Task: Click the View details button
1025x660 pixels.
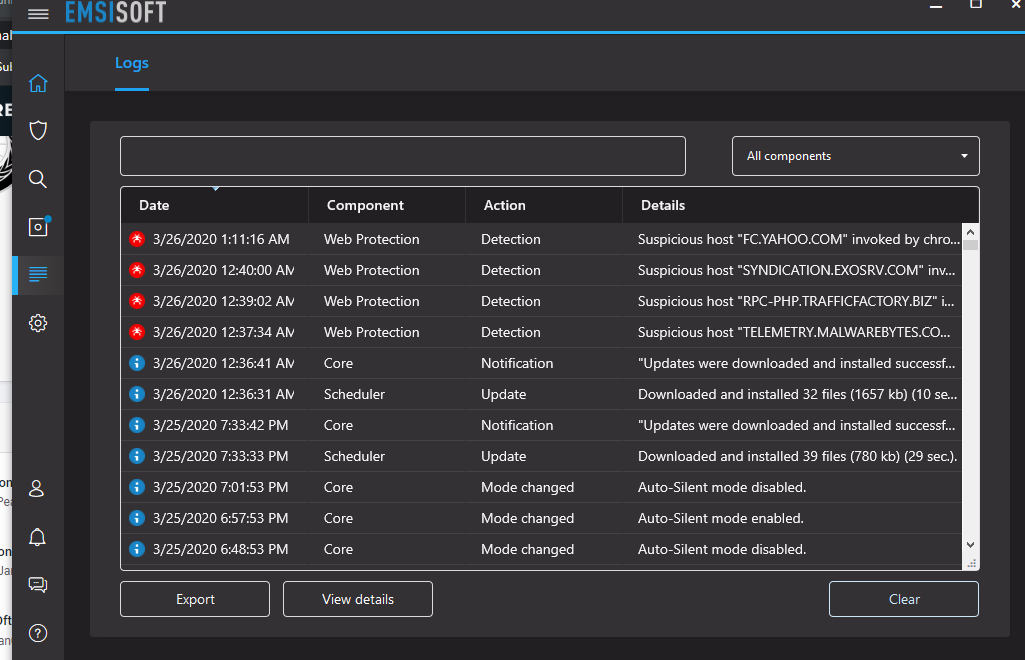Action: pyautogui.click(x=358, y=599)
